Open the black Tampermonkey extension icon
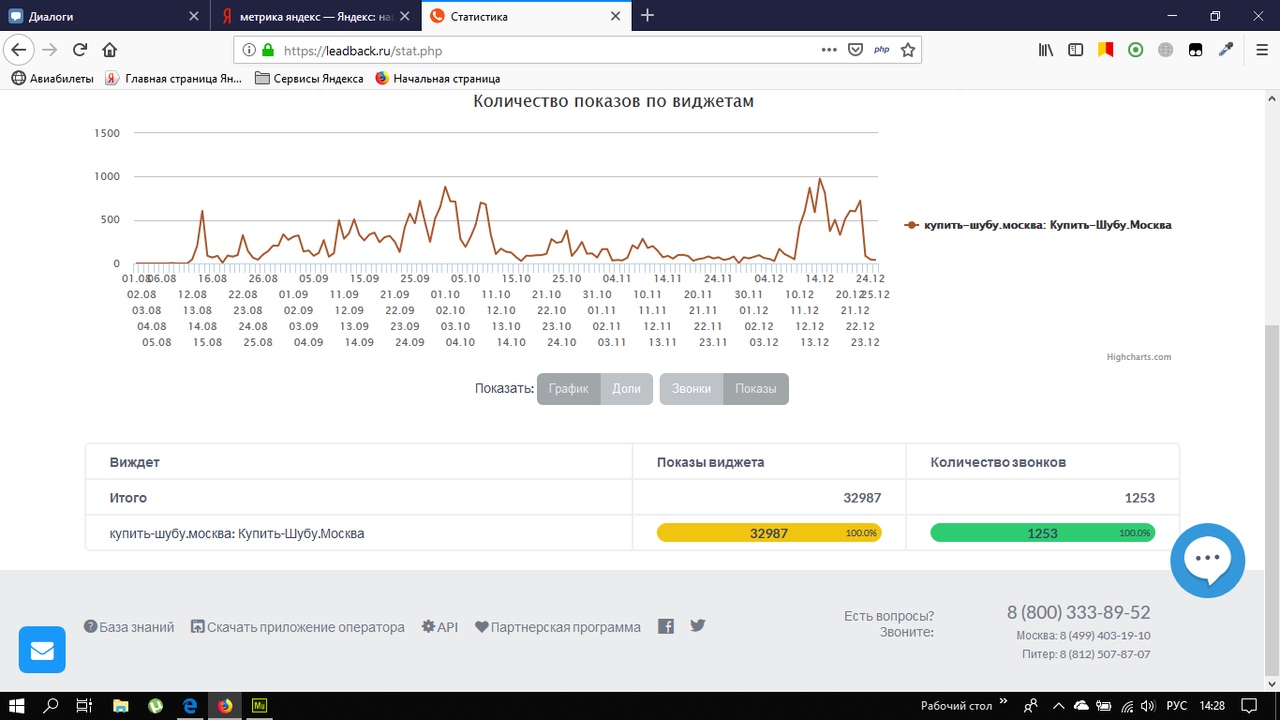The width and height of the screenshot is (1280, 720). point(1195,50)
